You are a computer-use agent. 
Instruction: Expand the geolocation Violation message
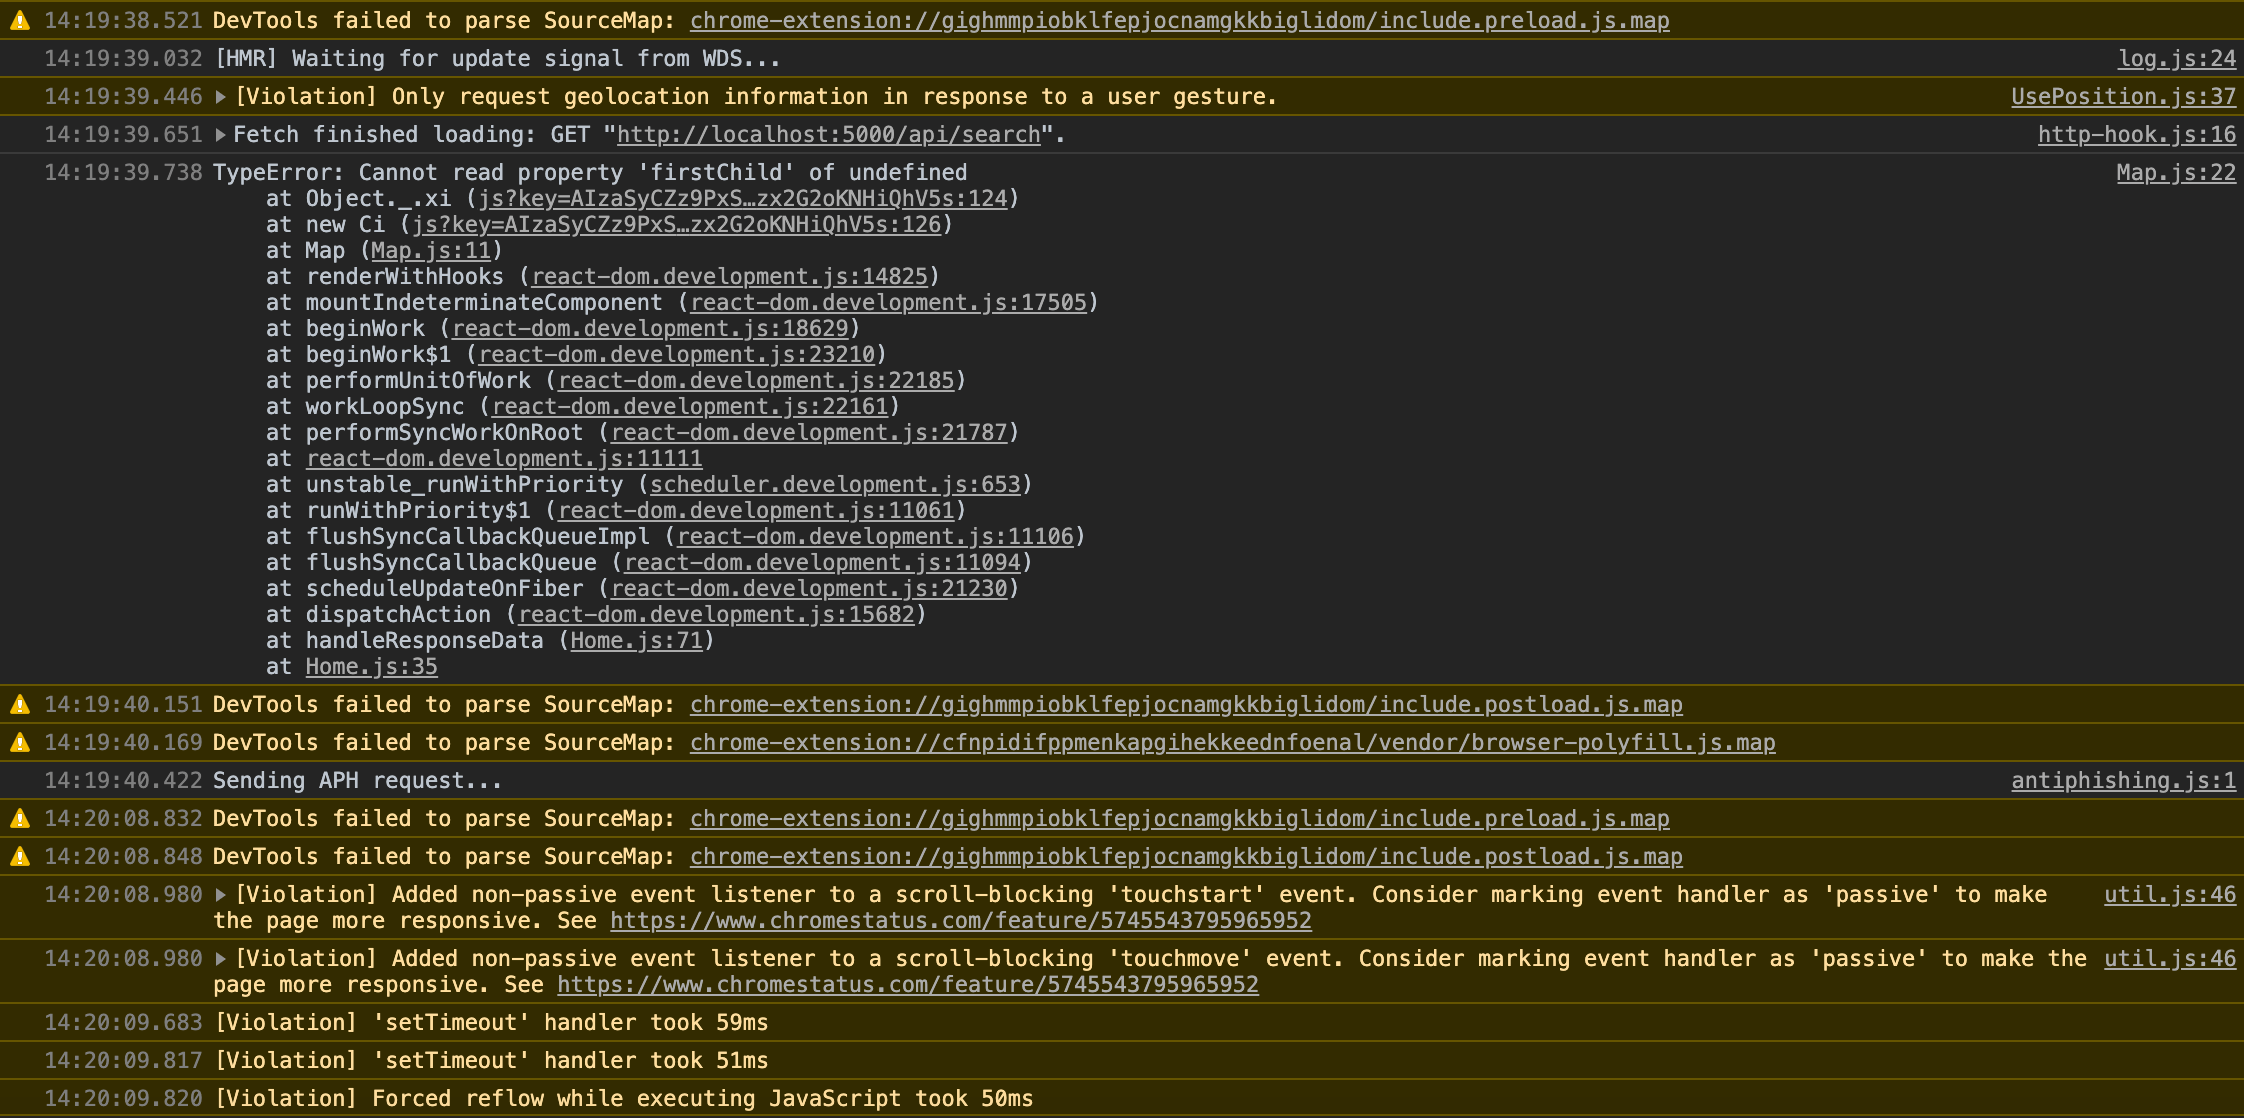(221, 97)
